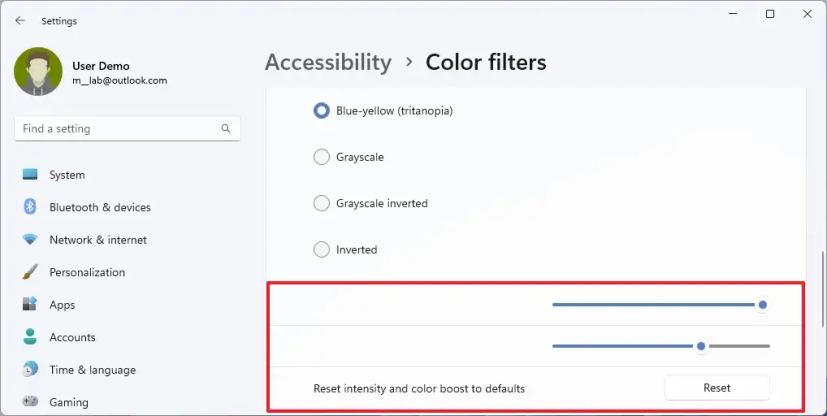This screenshot has height=416, width=827.
Task: Open System settings via its icon
Action: [30, 175]
